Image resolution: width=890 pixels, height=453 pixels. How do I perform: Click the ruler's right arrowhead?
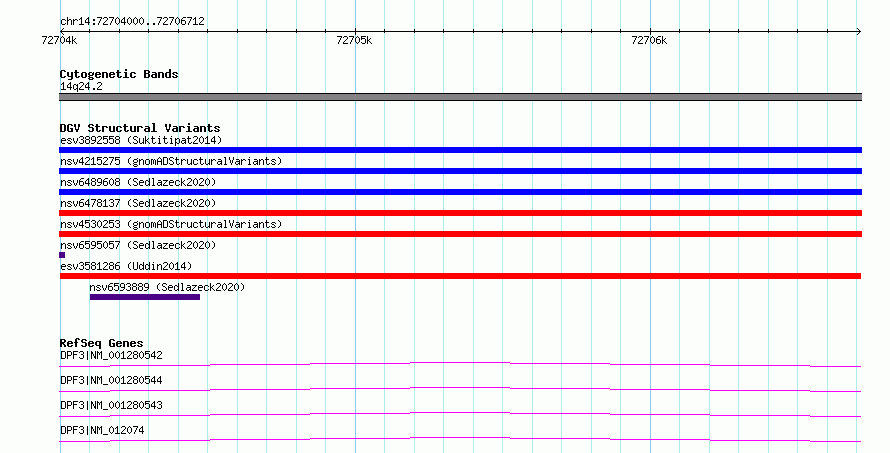tap(859, 32)
